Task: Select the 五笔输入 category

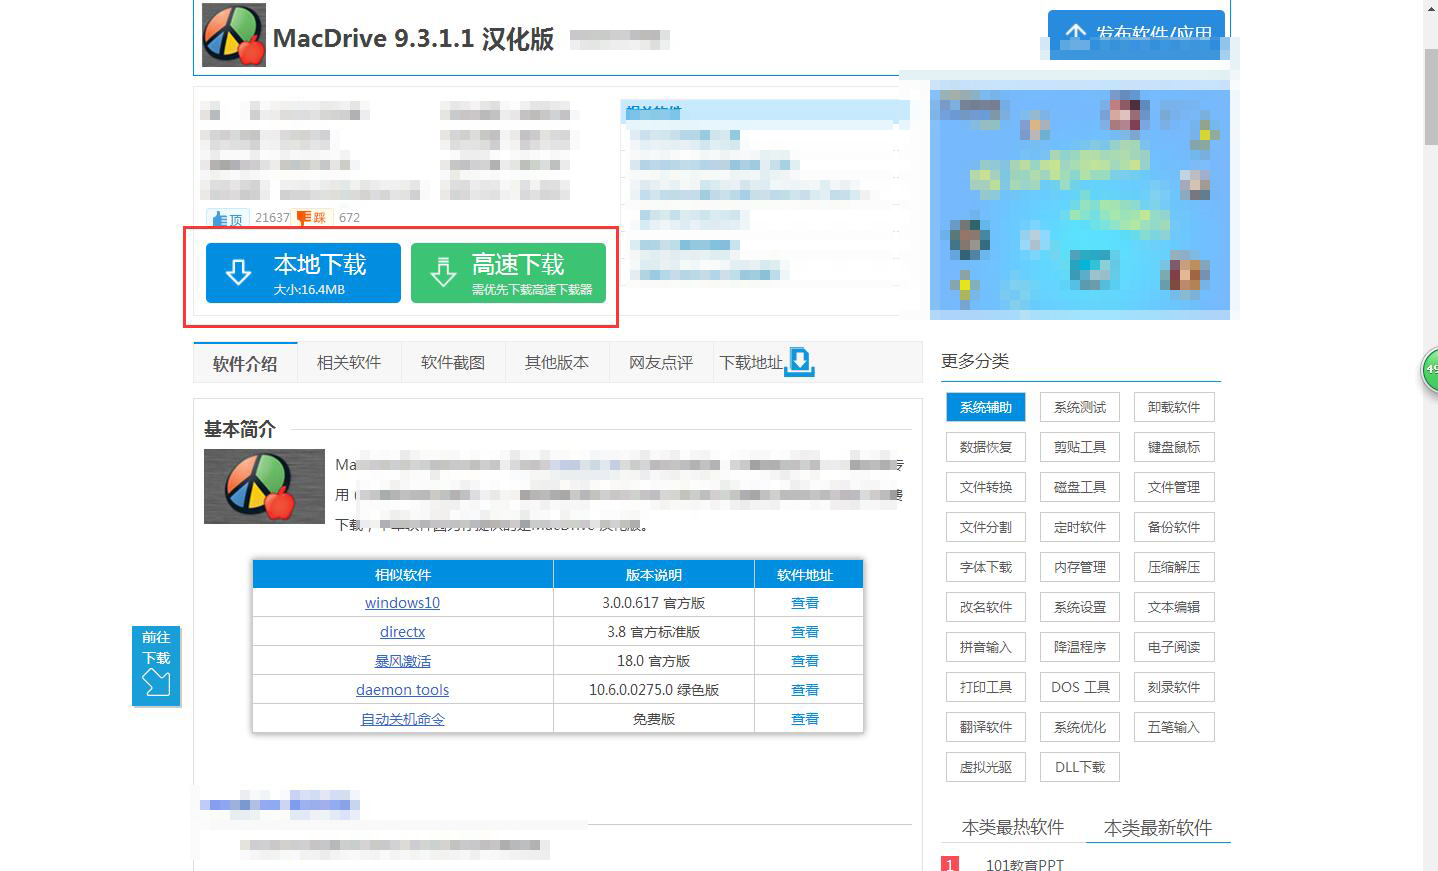Action: pos(1174,727)
